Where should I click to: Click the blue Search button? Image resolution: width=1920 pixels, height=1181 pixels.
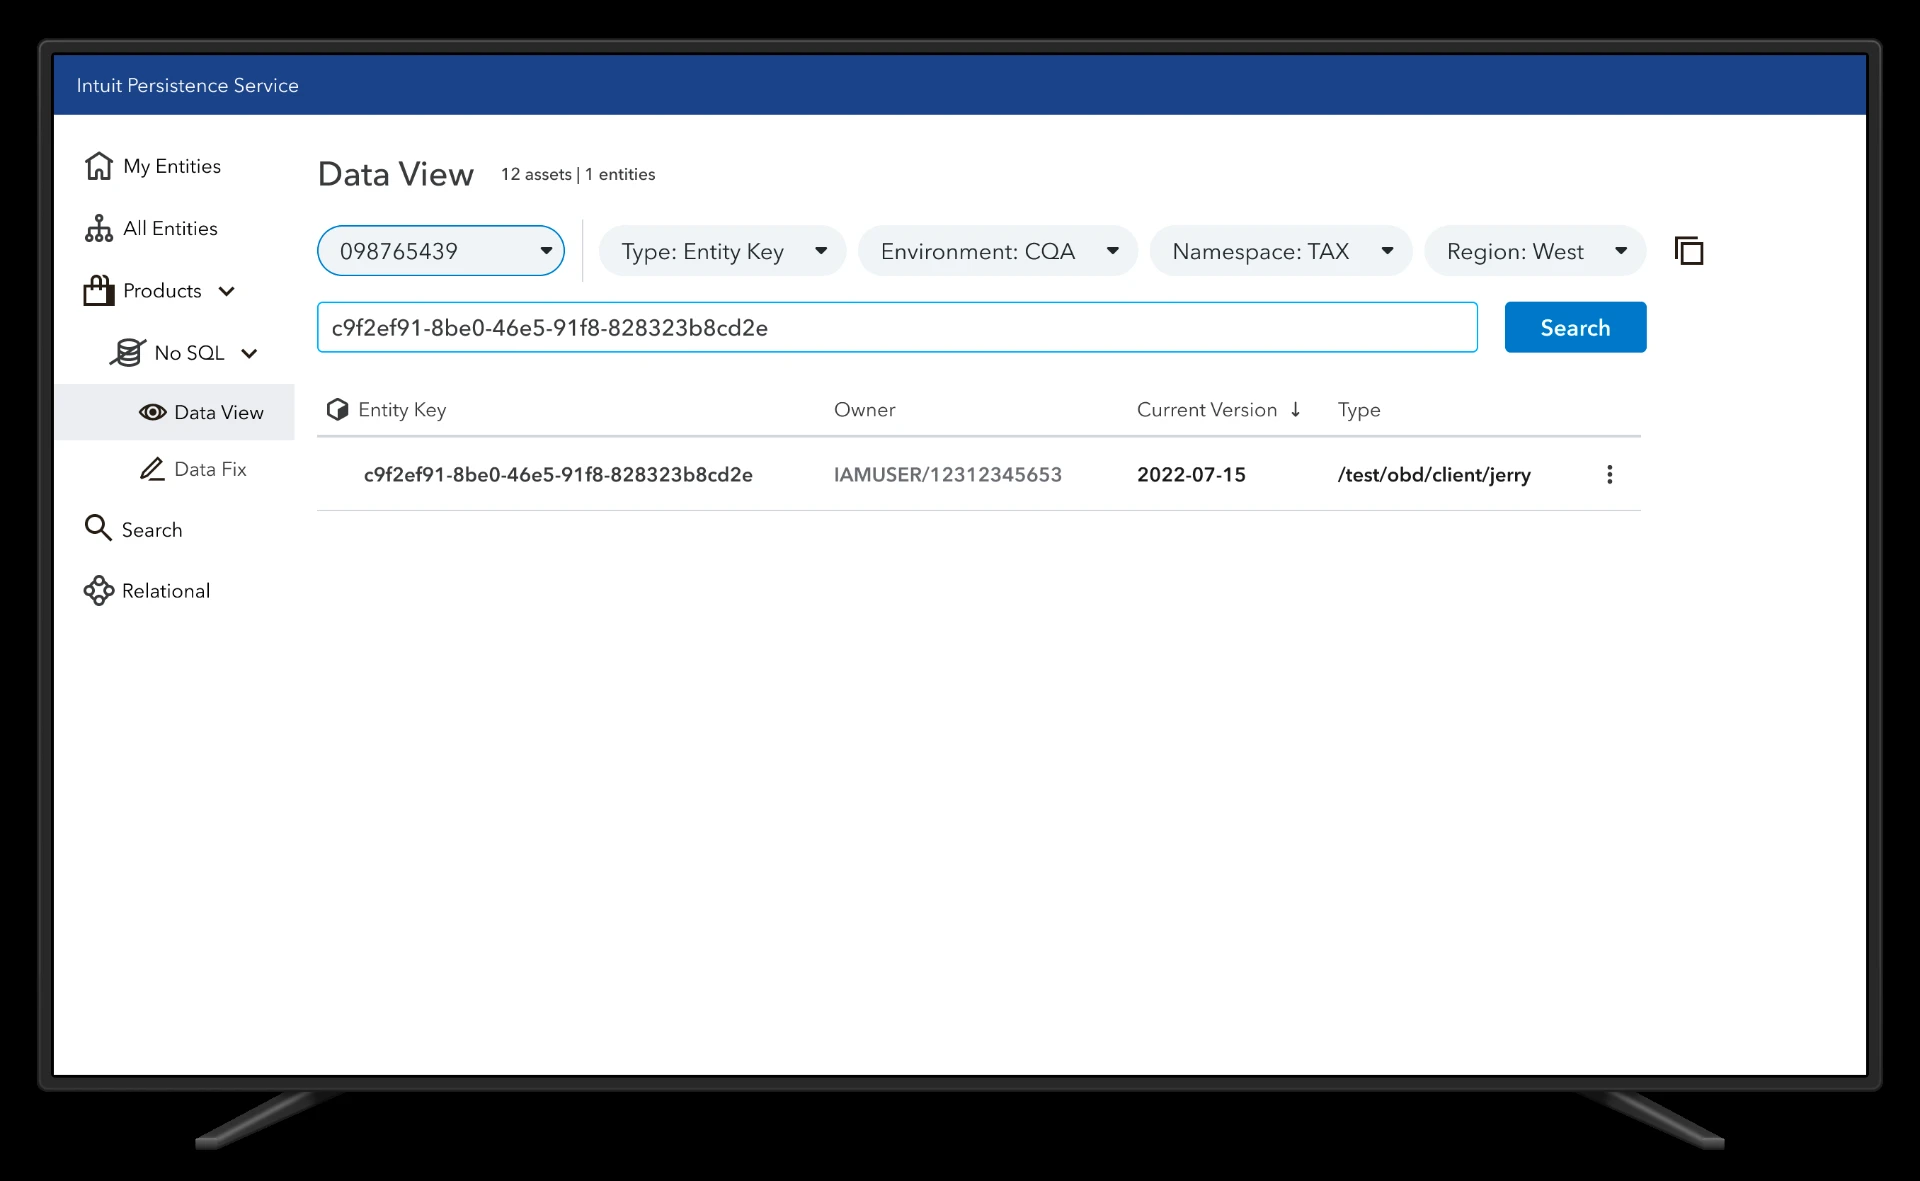click(x=1575, y=327)
